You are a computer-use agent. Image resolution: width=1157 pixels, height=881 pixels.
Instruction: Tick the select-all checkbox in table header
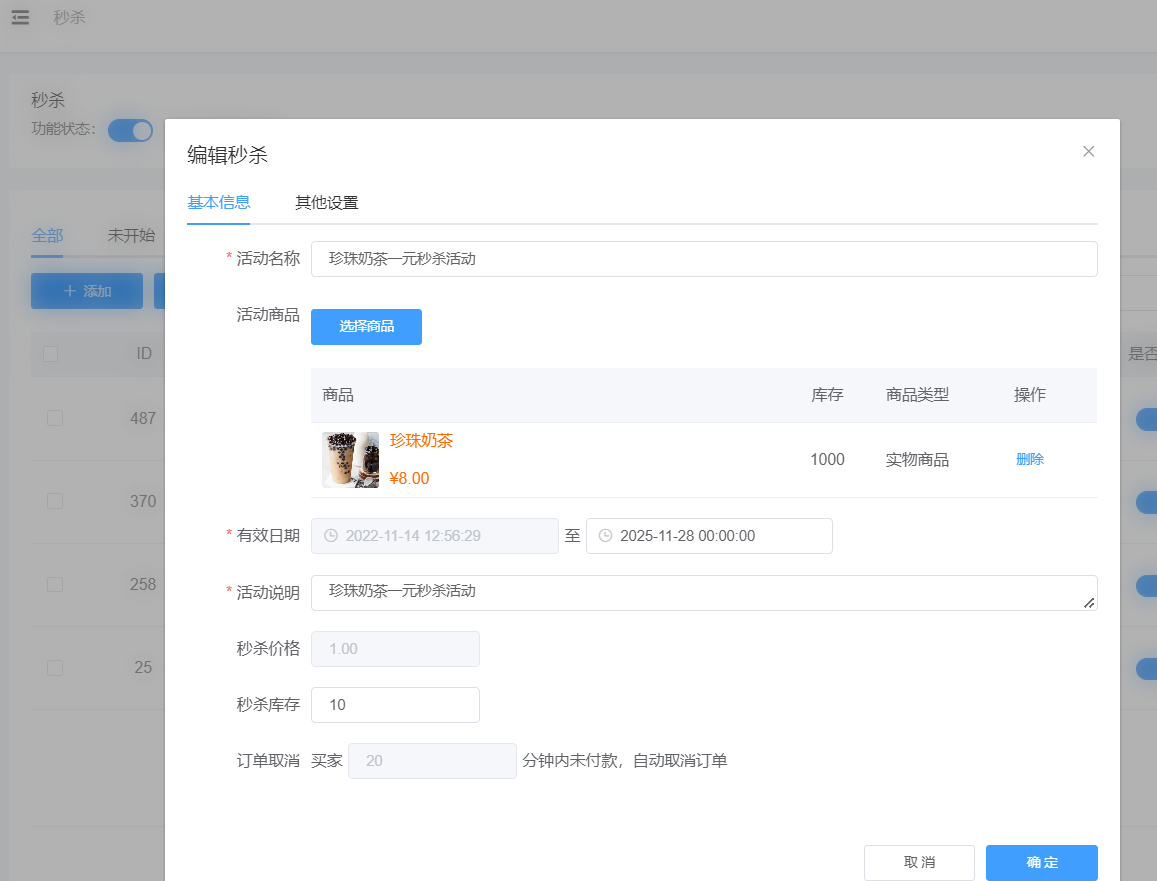click(51, 353)
